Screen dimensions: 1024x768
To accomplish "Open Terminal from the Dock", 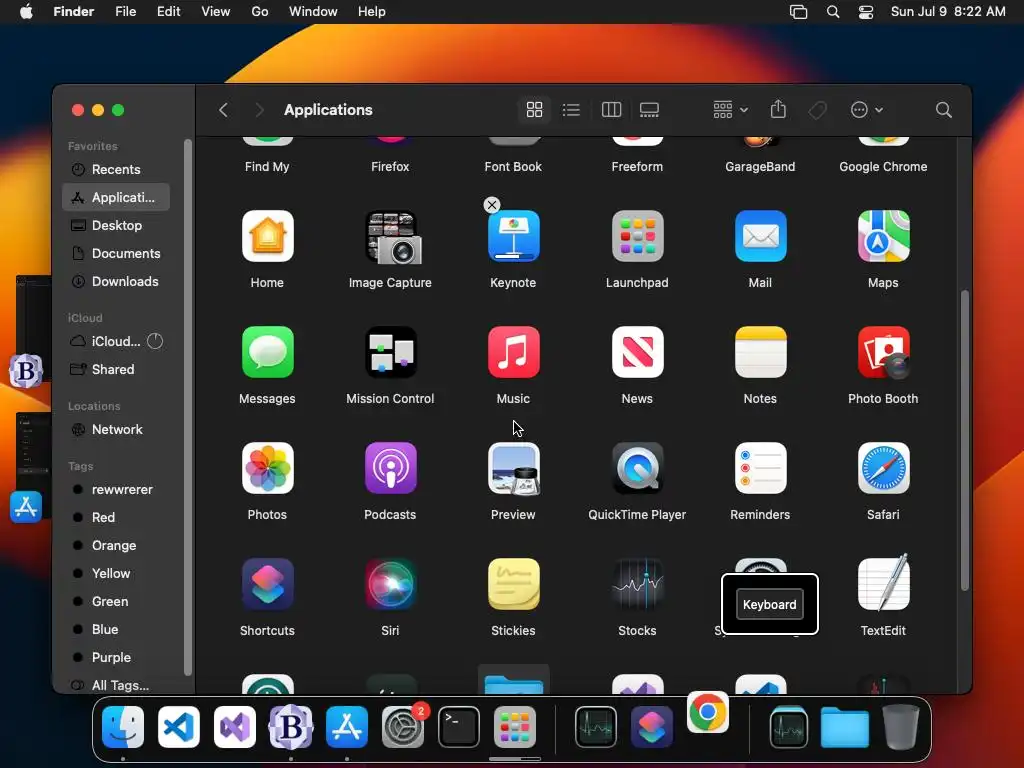I will (458, 727).
